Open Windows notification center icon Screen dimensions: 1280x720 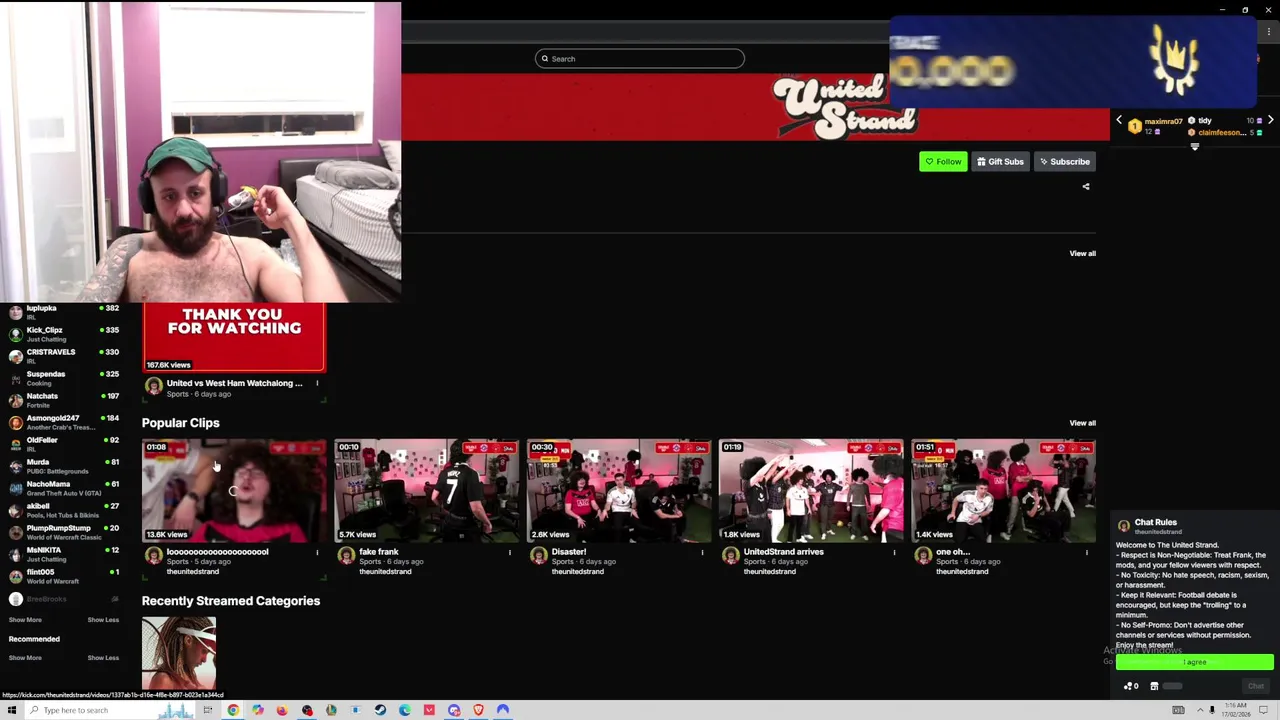click(x=1263, y=710)
